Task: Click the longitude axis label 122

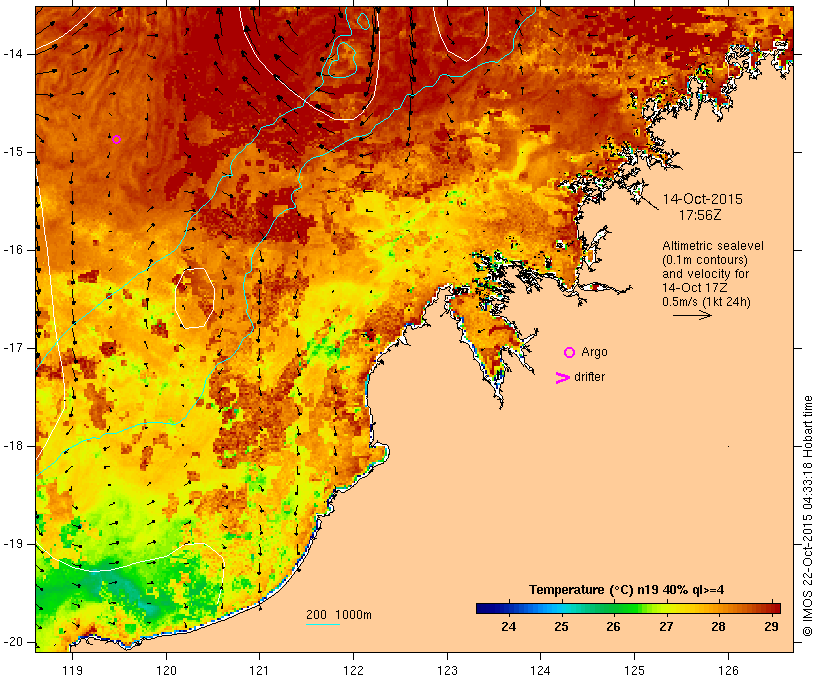Action: [x=354, y=670]
